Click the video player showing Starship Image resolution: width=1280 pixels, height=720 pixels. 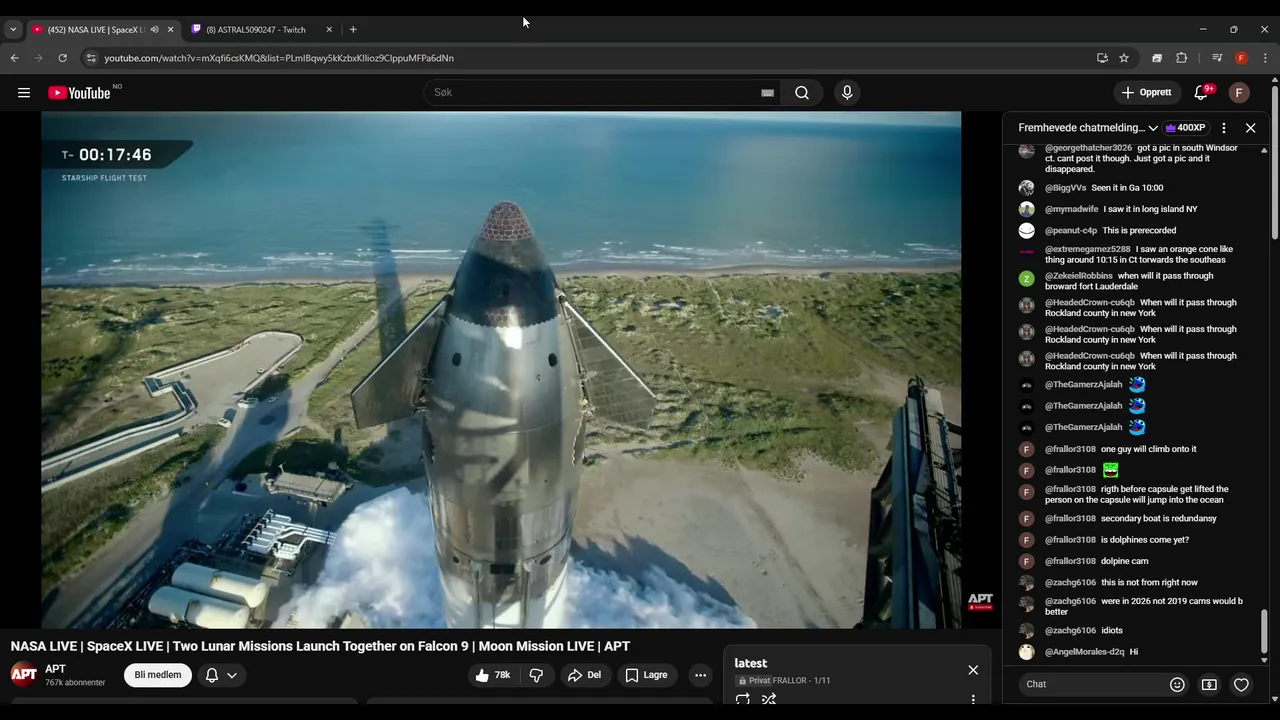tap(501, 370)
